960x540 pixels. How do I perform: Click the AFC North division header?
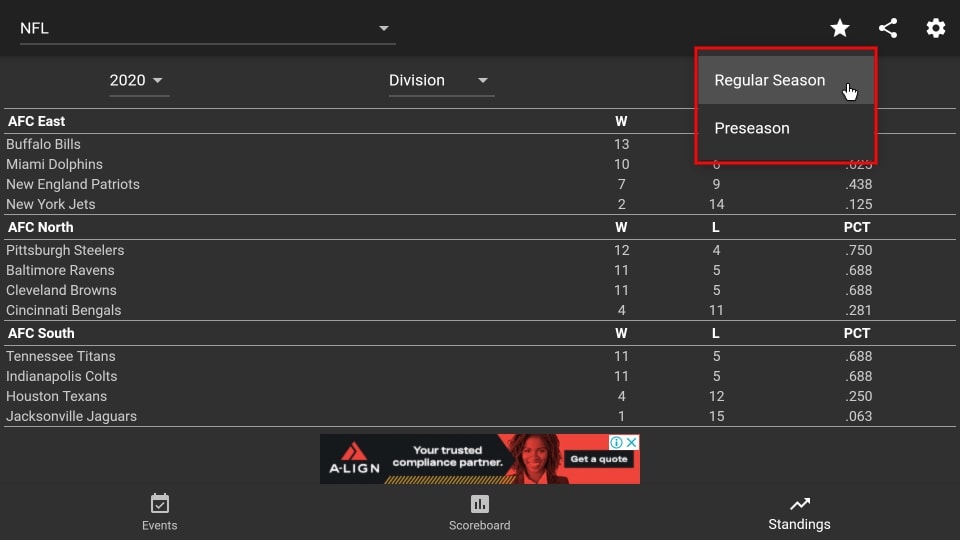click(41, 227)
